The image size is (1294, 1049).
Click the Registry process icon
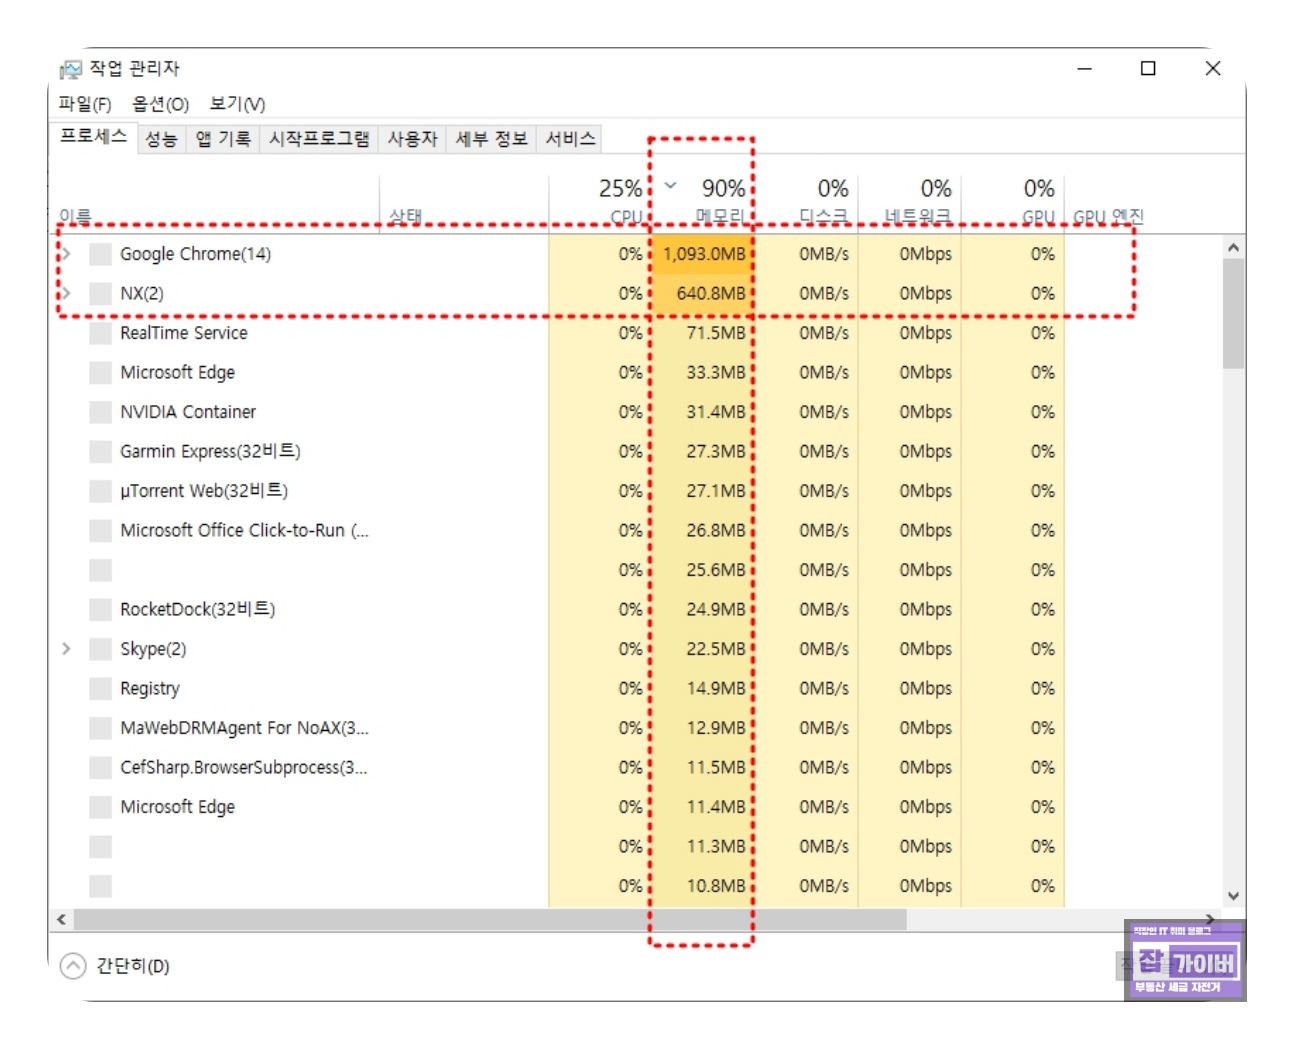(100, 688)
